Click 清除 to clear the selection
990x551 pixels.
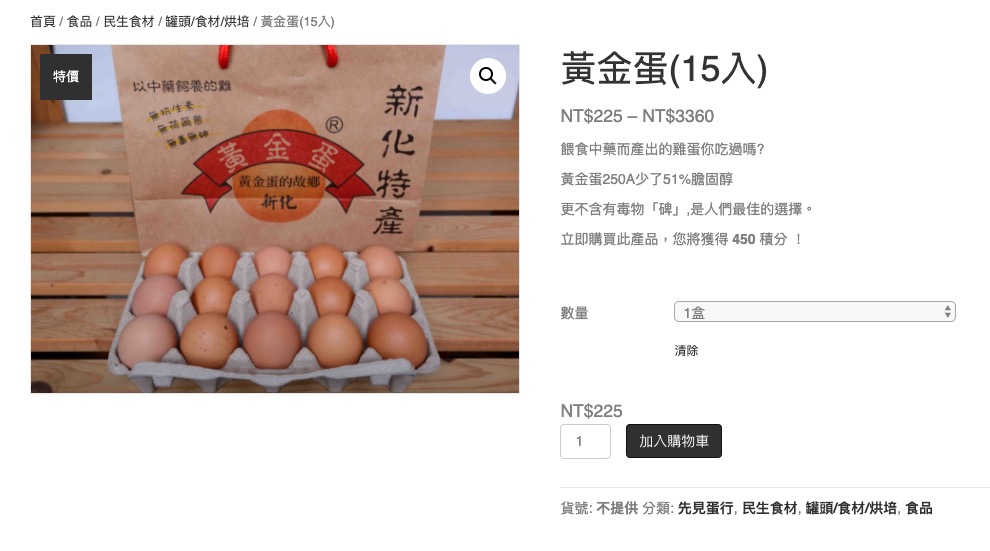point(686,351)
